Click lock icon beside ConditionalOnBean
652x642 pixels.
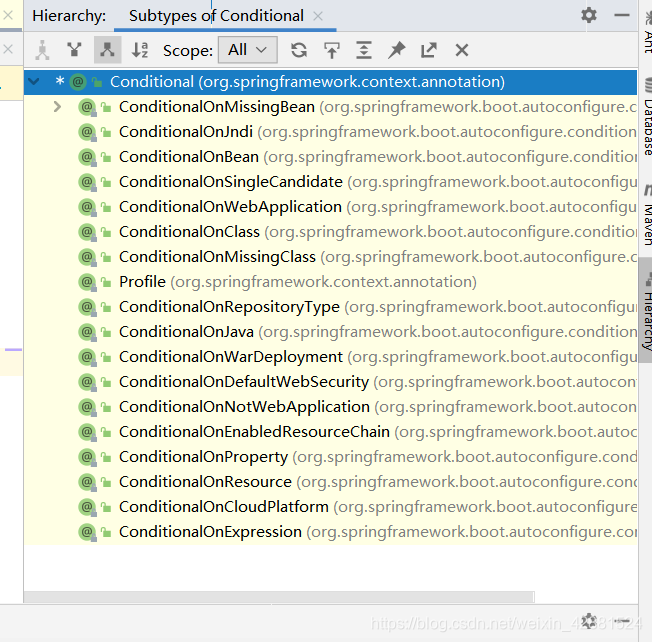[x=106, y=157]
